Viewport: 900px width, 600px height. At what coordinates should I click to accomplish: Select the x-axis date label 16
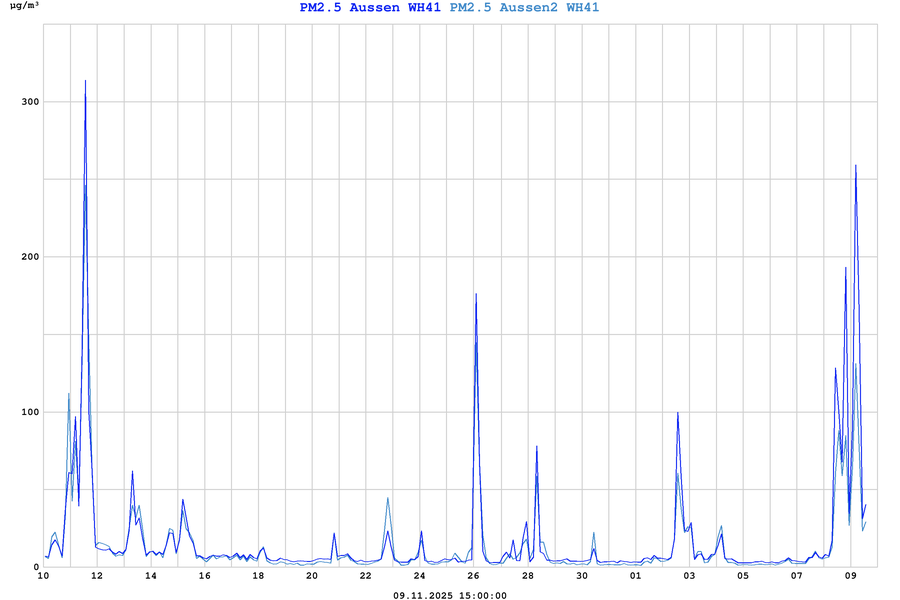[204, 576]
